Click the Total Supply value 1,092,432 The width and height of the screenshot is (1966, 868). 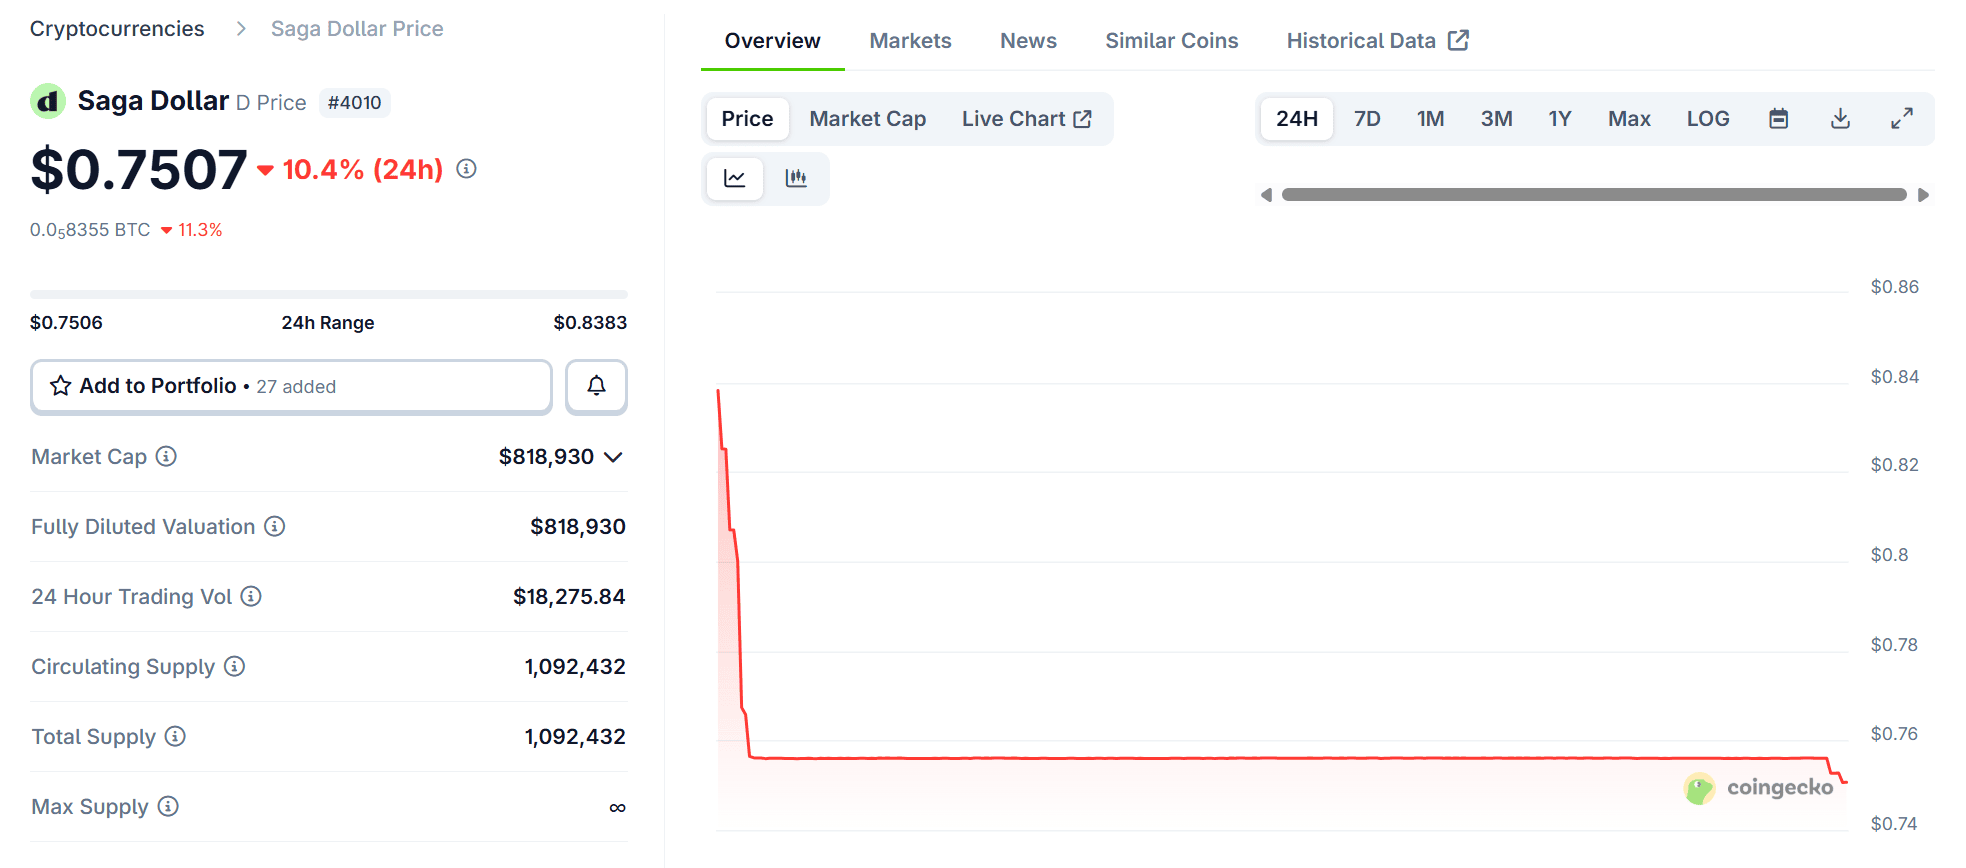(x=575, y=737)
